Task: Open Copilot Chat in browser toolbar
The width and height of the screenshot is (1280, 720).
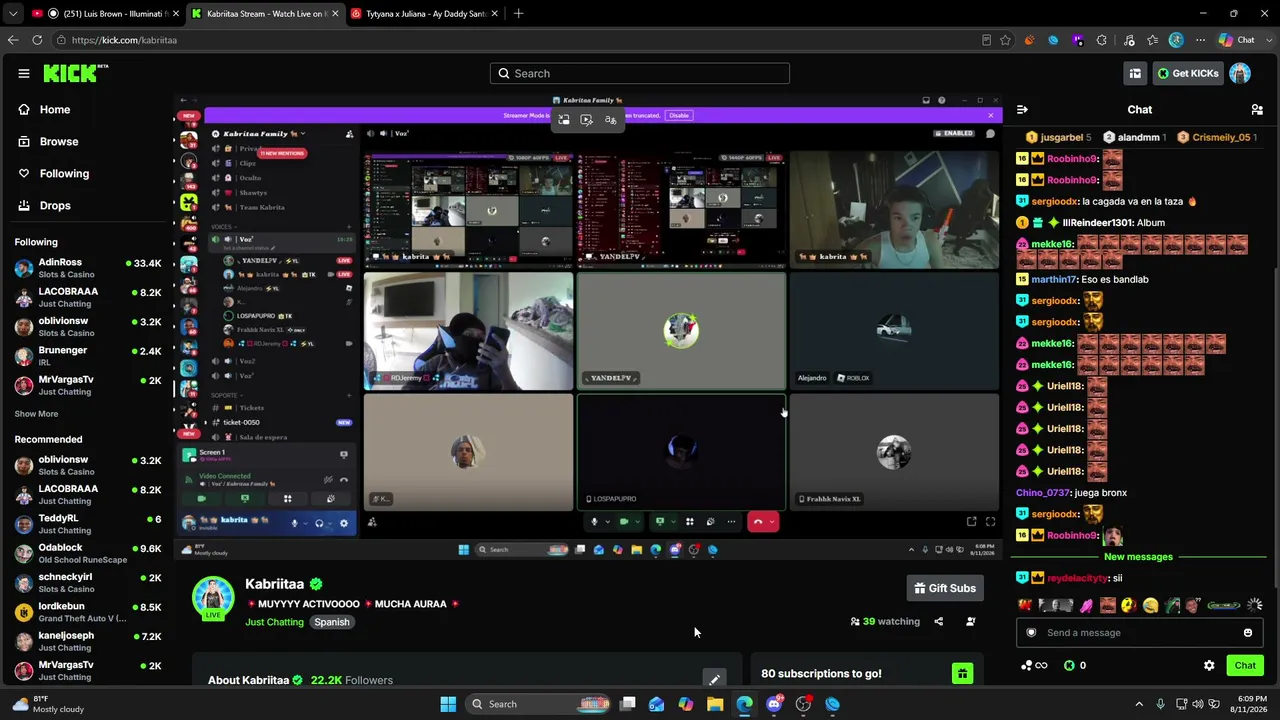Action: pos(1236,40)
